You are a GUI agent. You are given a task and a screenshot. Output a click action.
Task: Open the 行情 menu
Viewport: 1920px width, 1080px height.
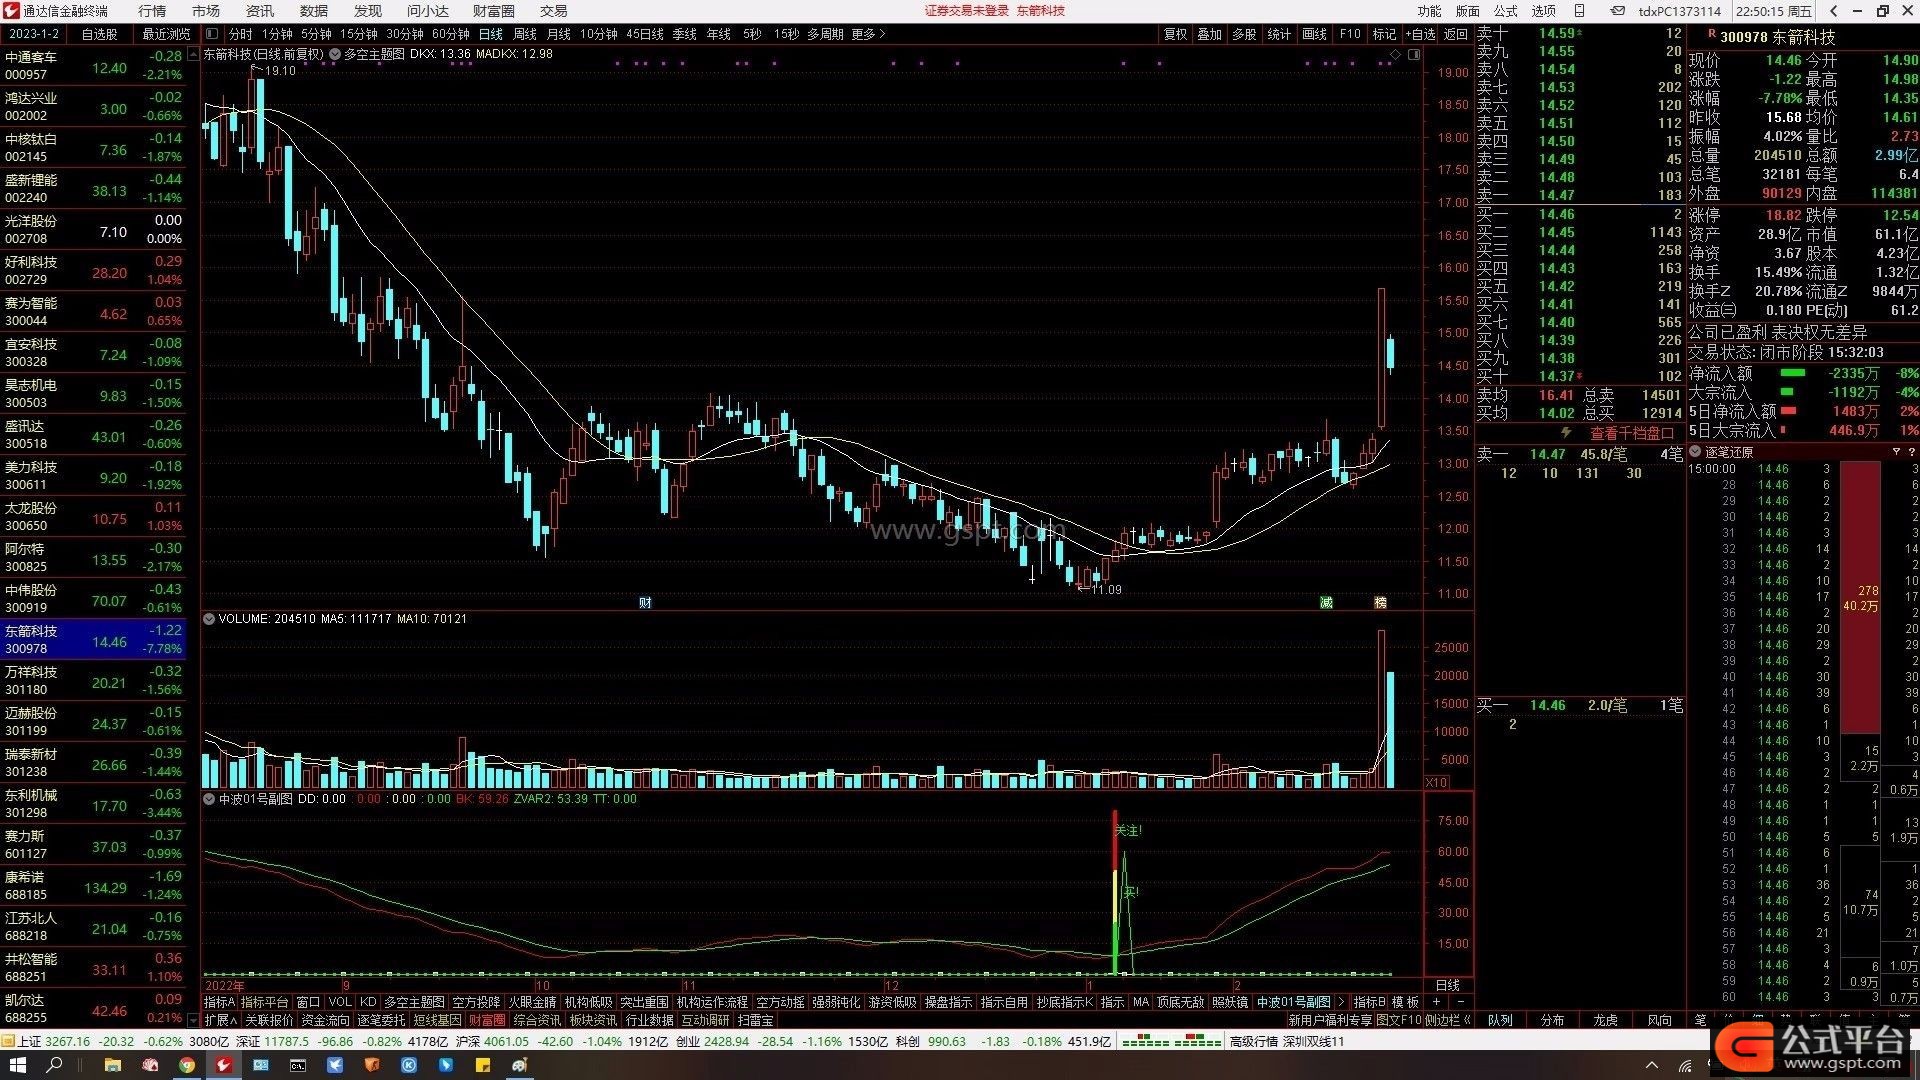(152, 11)
